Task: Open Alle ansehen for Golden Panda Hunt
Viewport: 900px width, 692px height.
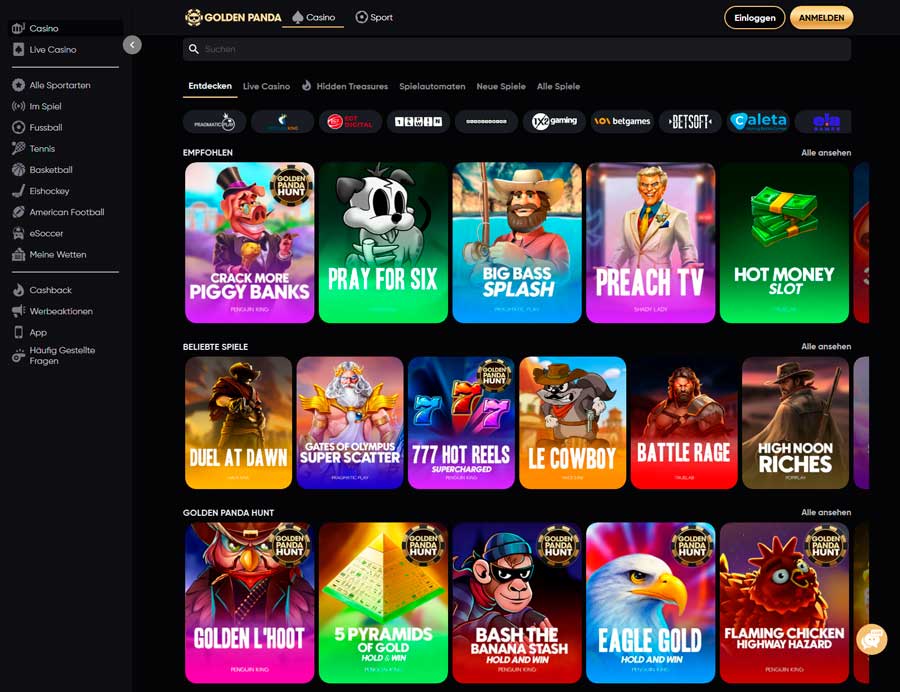Action: click(x=826, y=512)
